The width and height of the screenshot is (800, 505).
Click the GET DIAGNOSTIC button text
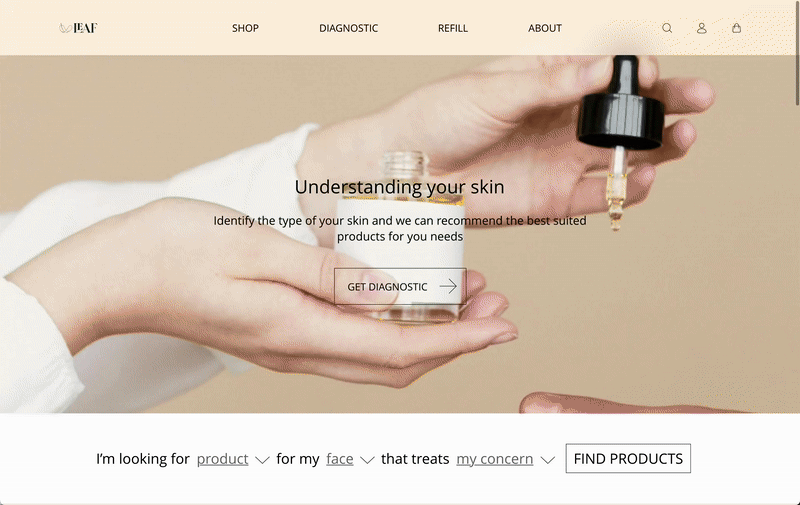pyautogui.click(x=387, y=287)
